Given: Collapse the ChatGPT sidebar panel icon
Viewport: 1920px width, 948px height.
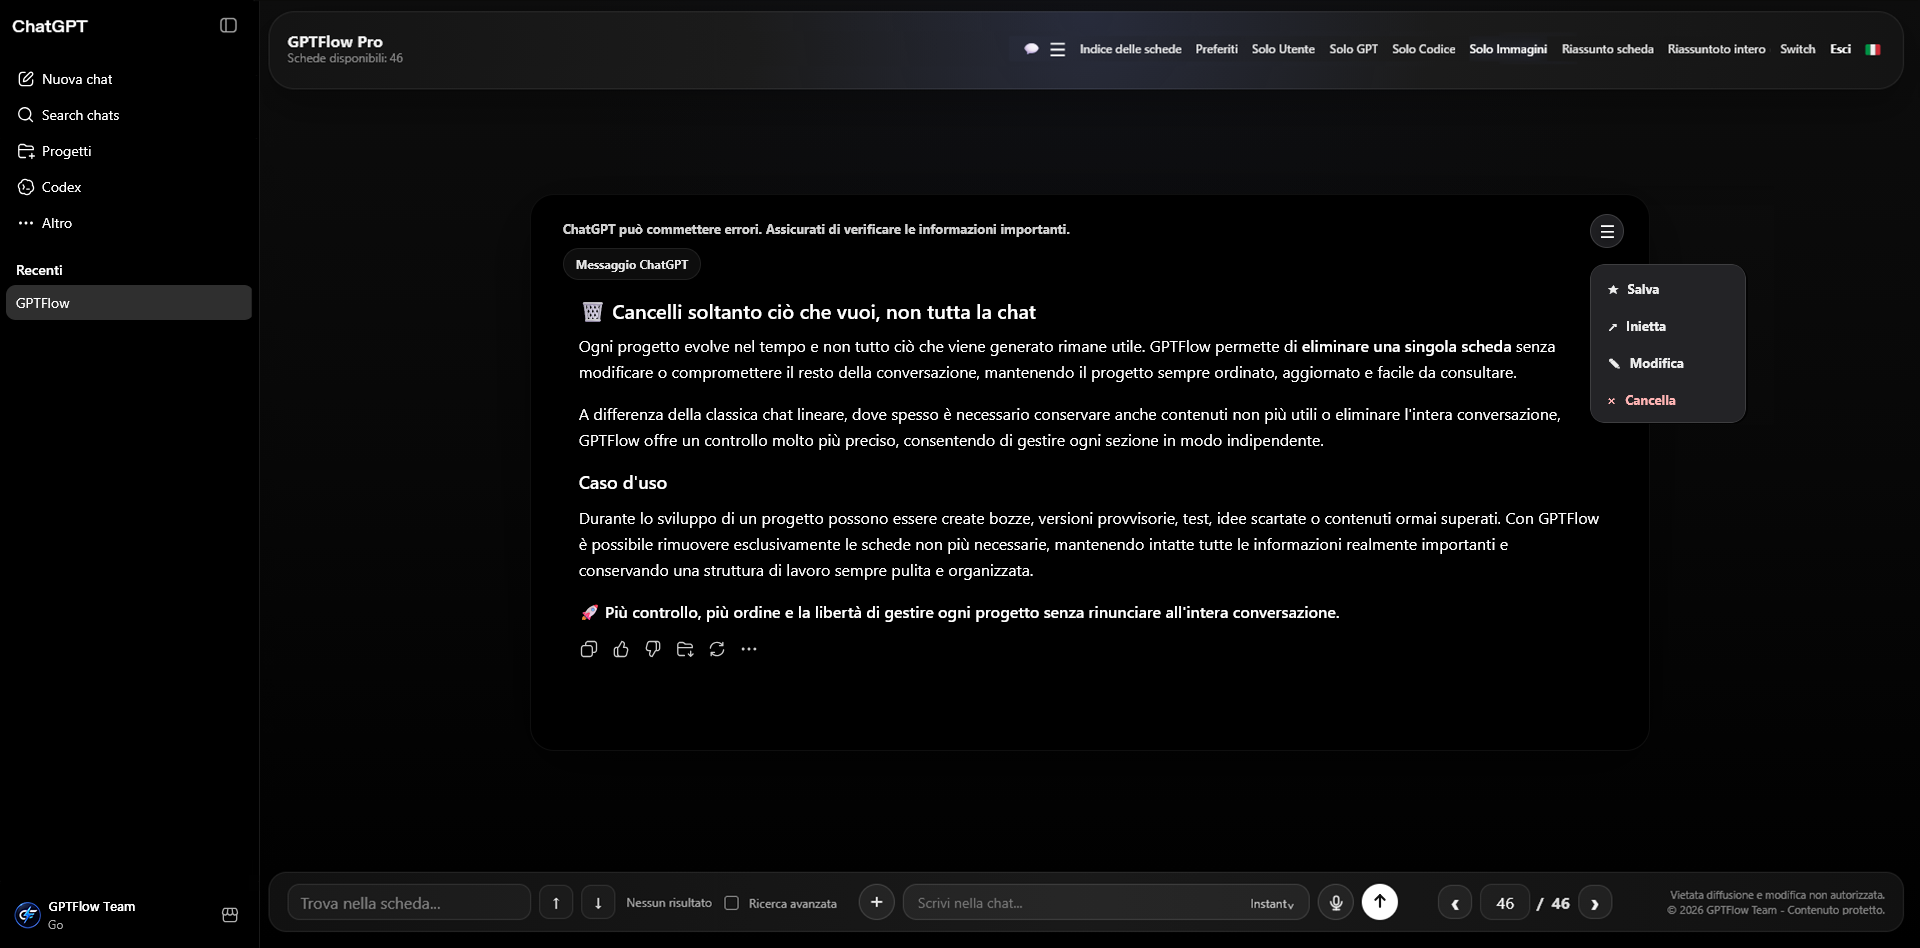Looking at the screenshot, I should 228,25.
